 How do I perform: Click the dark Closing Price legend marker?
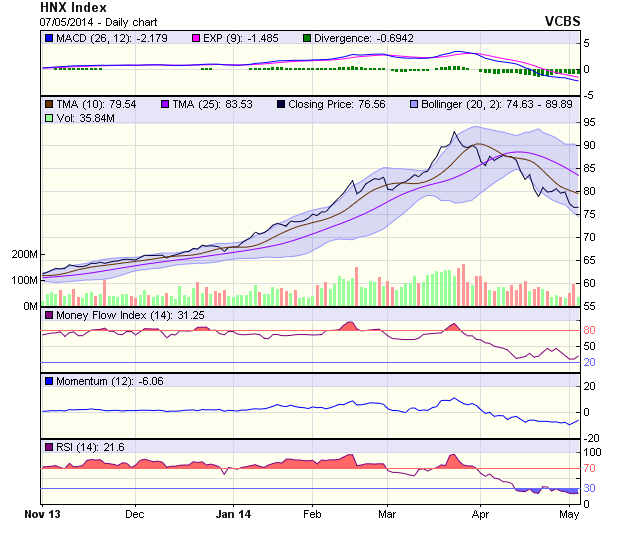[281, 103]
